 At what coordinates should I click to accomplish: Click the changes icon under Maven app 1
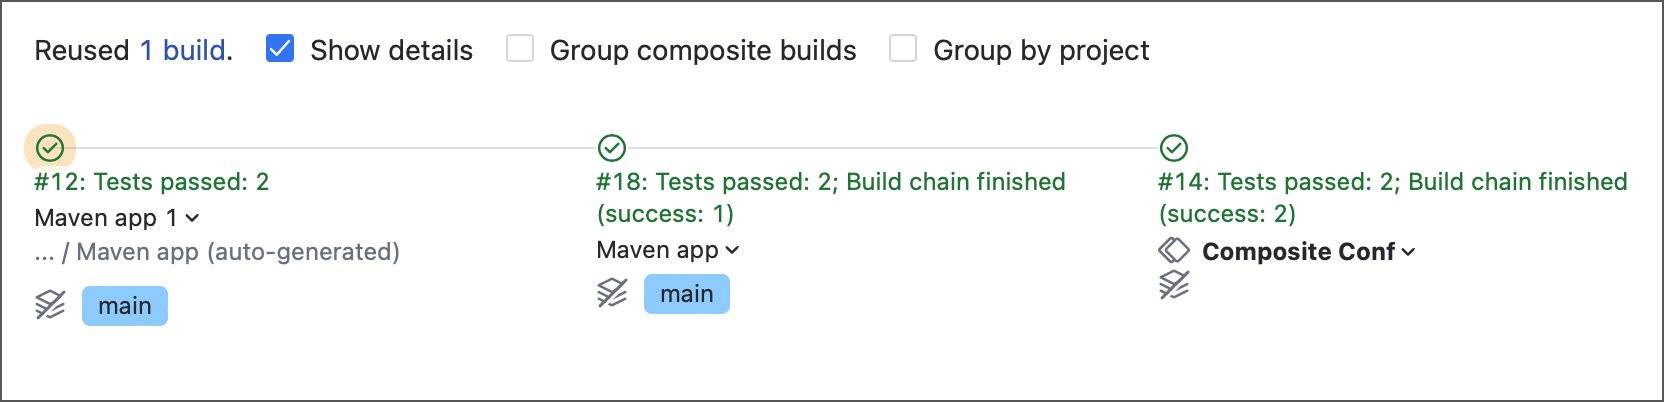point(50,305)
